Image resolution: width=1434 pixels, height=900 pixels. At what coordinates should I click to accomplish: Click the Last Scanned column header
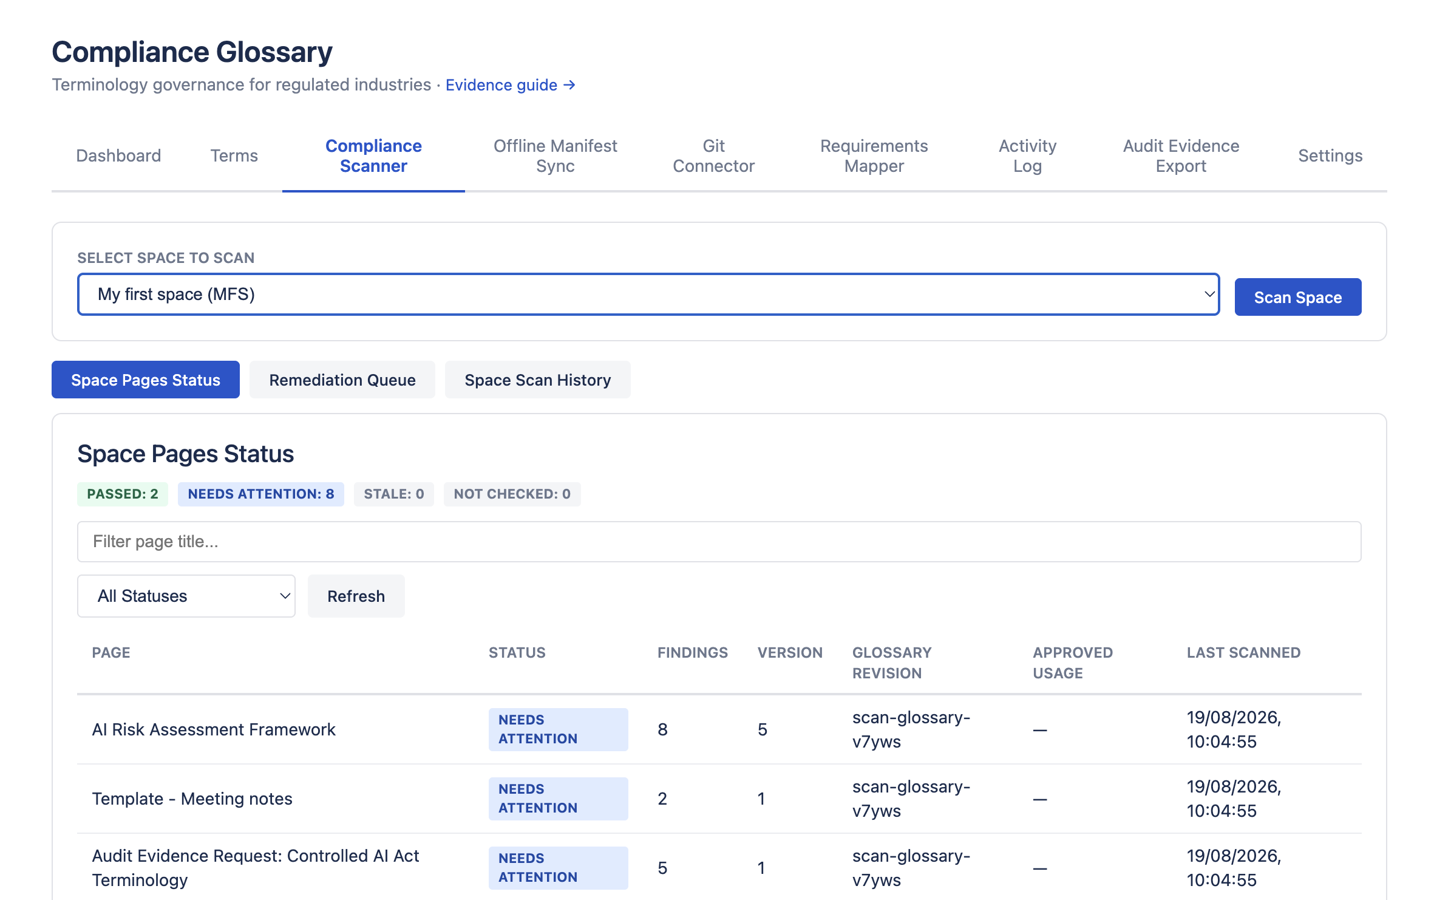click(x=1243, y=653)
